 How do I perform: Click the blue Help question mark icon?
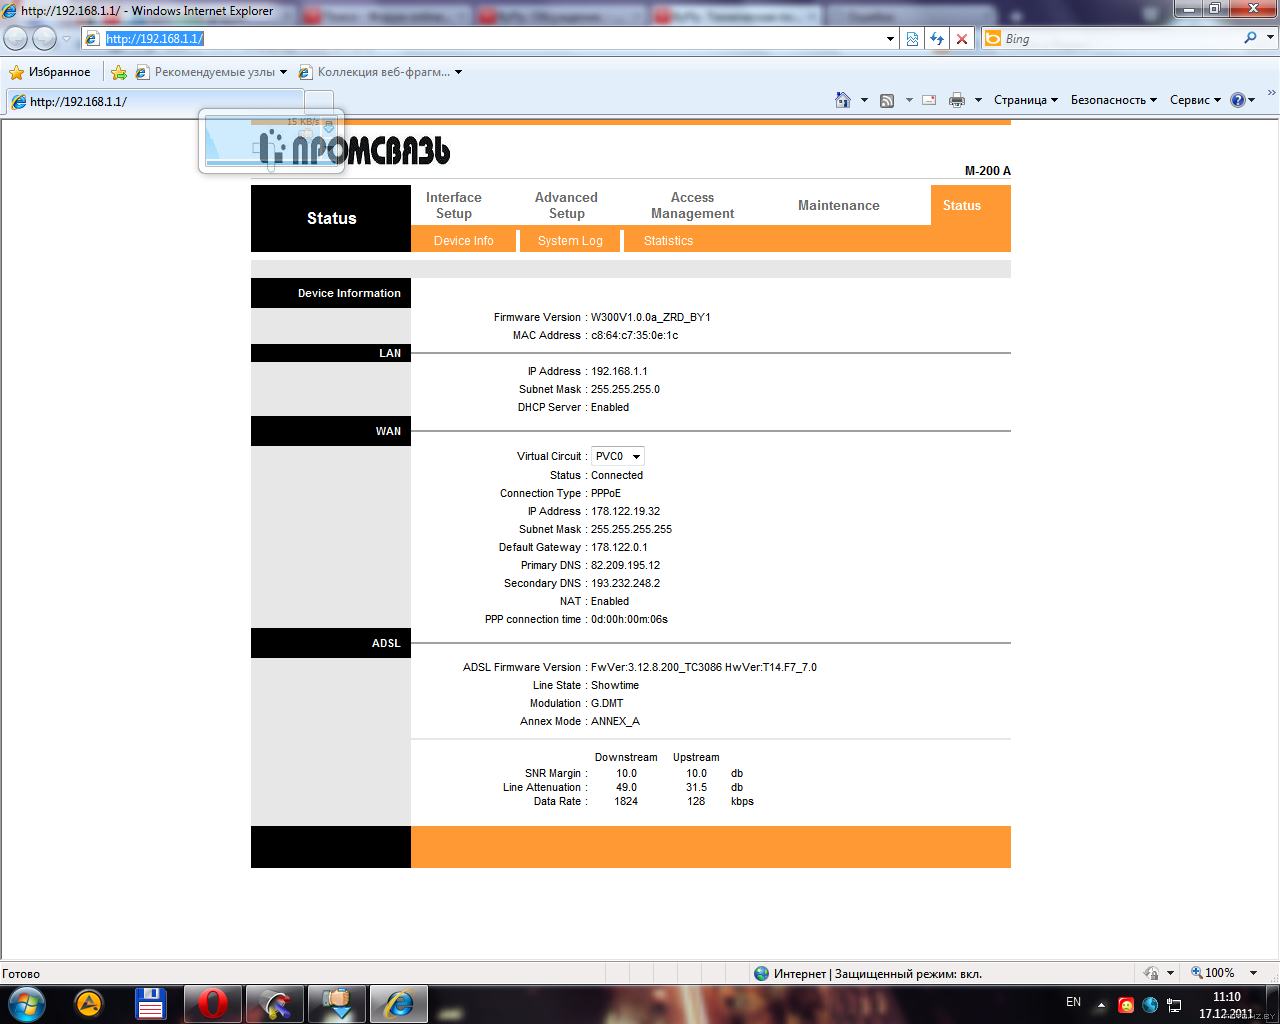click(1238, 100)
